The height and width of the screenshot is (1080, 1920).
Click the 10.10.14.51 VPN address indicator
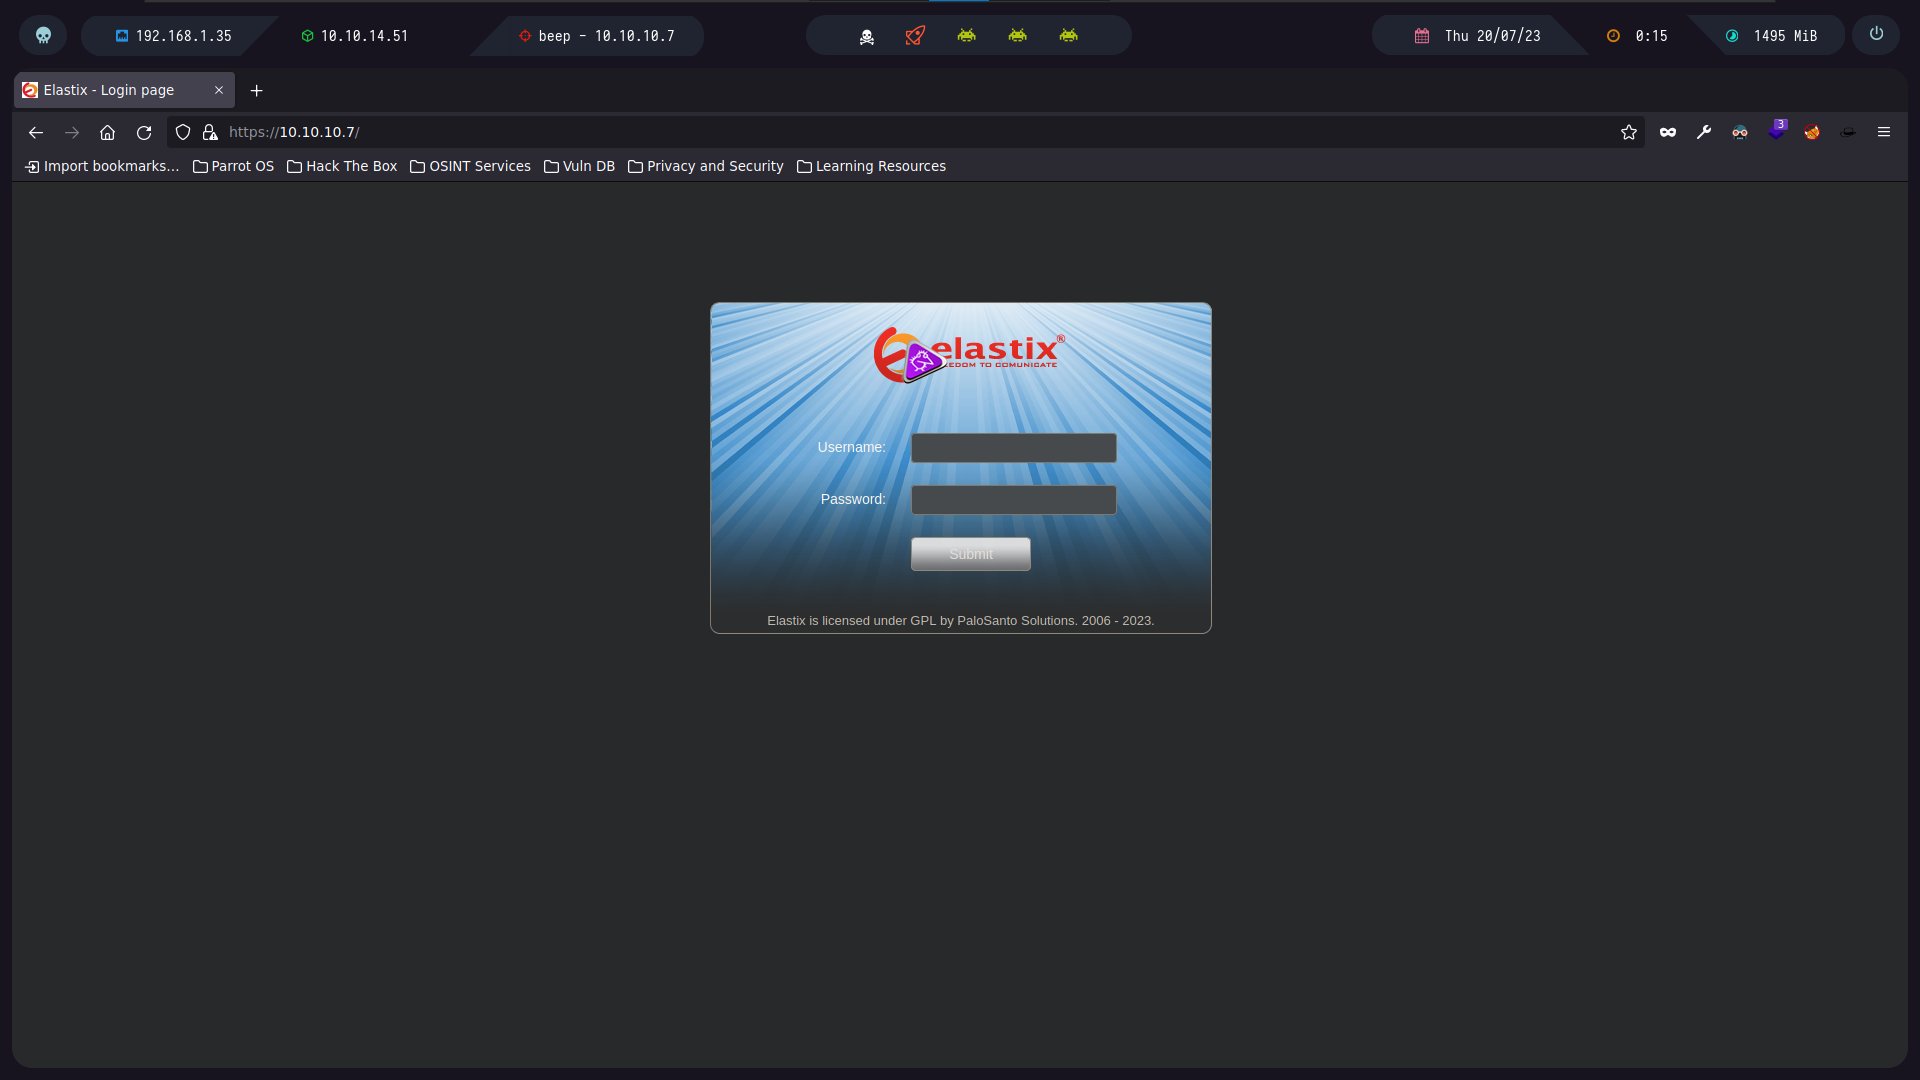[355, 36]
